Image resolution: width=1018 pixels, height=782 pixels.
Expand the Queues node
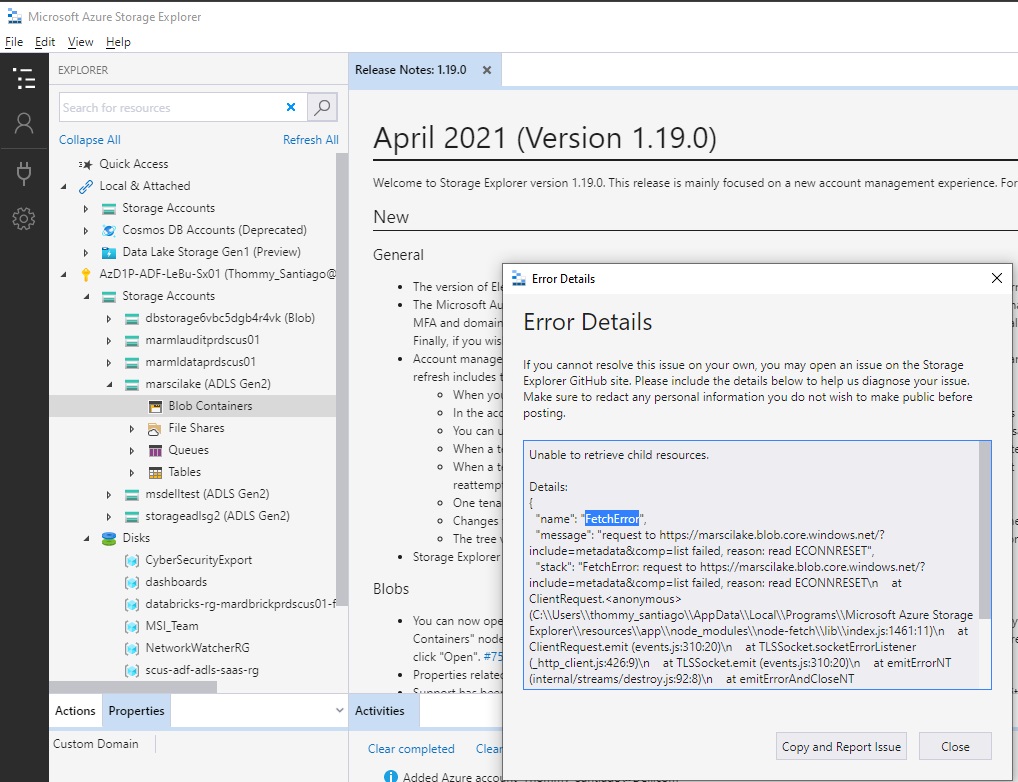(x=132, y=451)
